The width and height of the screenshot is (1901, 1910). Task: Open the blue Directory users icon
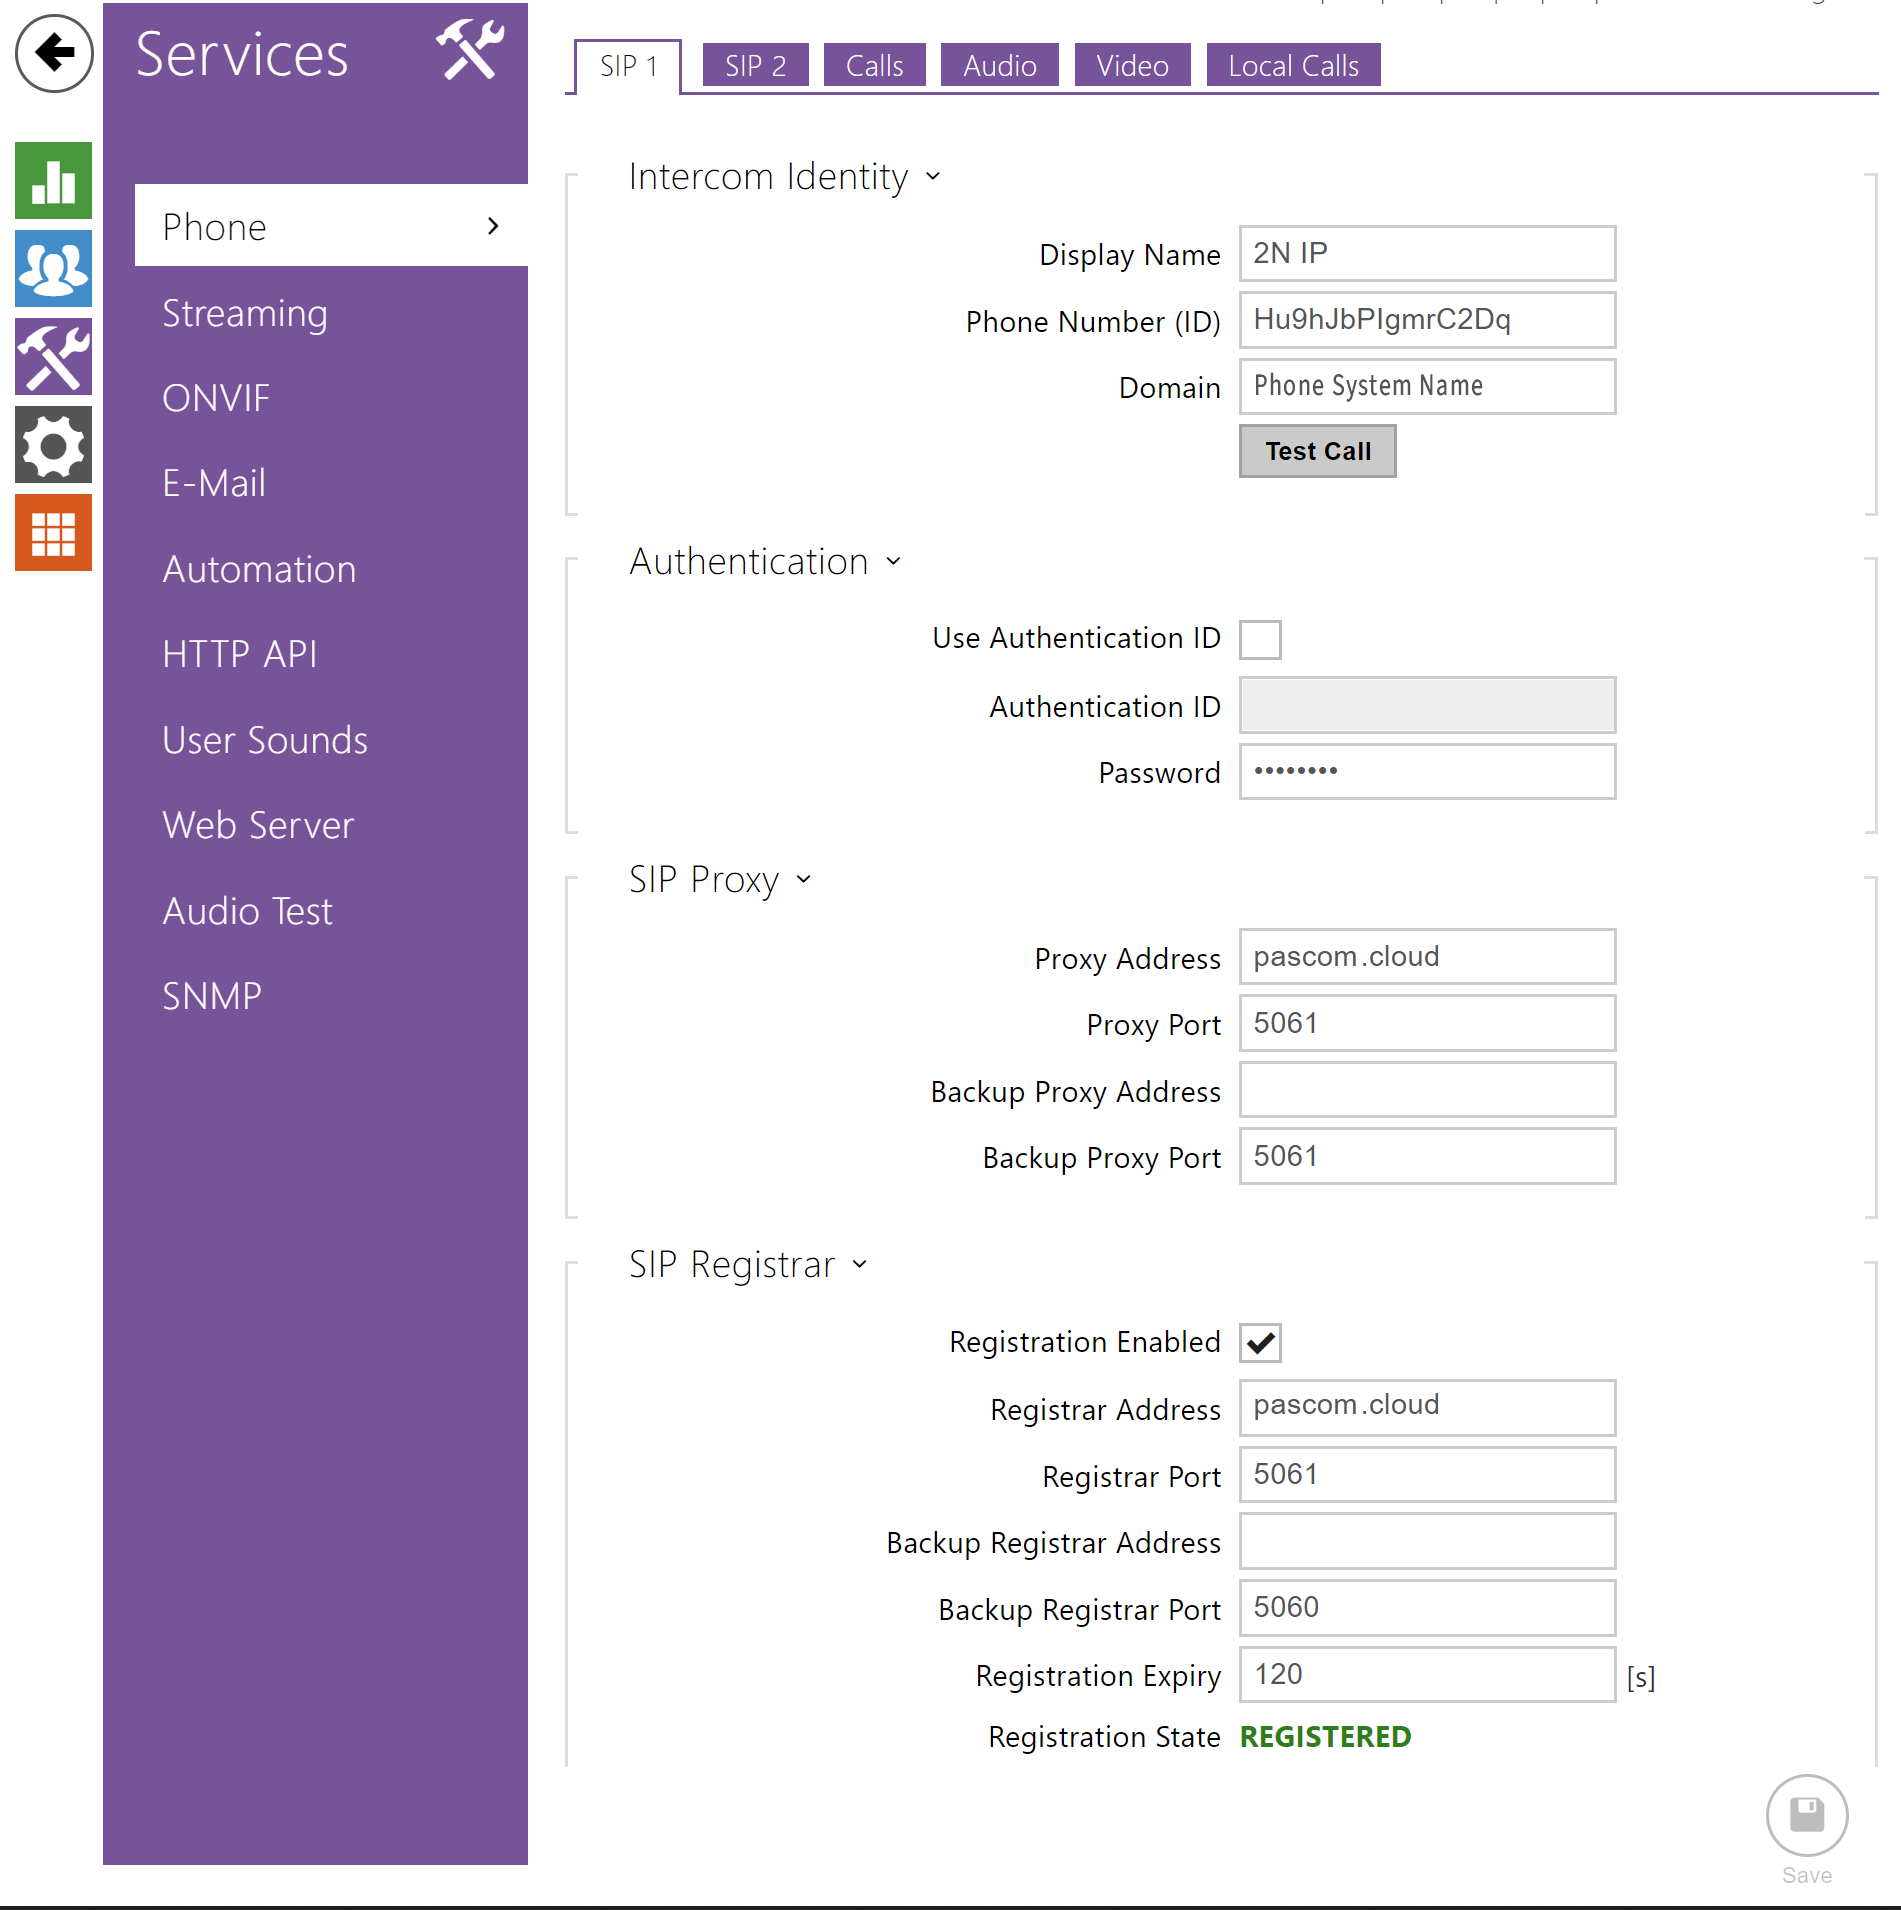click(x=54, y=269)
